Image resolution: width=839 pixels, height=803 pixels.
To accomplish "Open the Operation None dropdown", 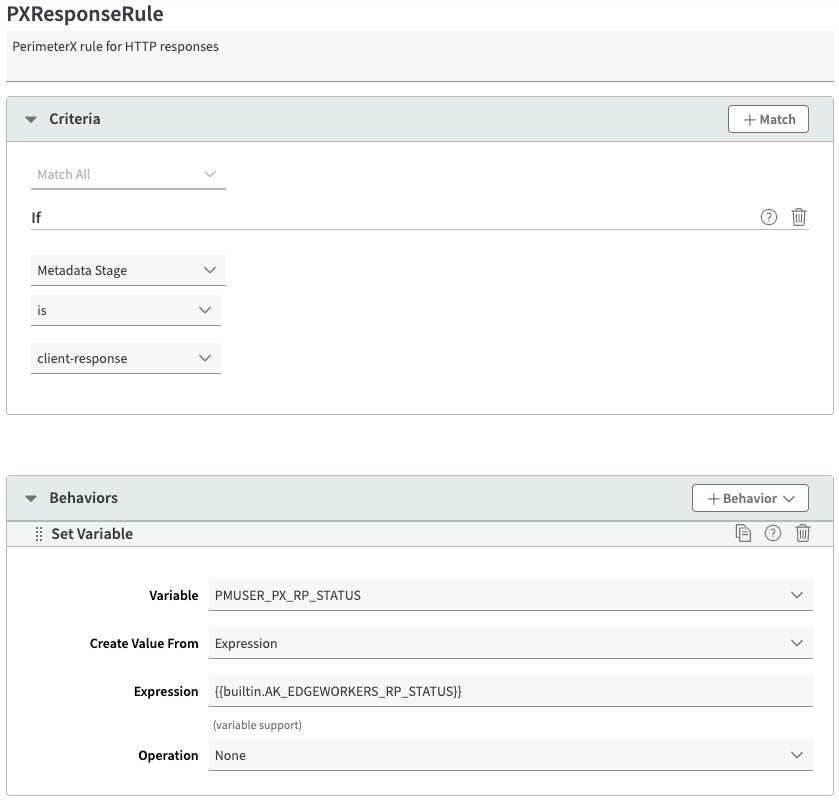I will [510, 755].
